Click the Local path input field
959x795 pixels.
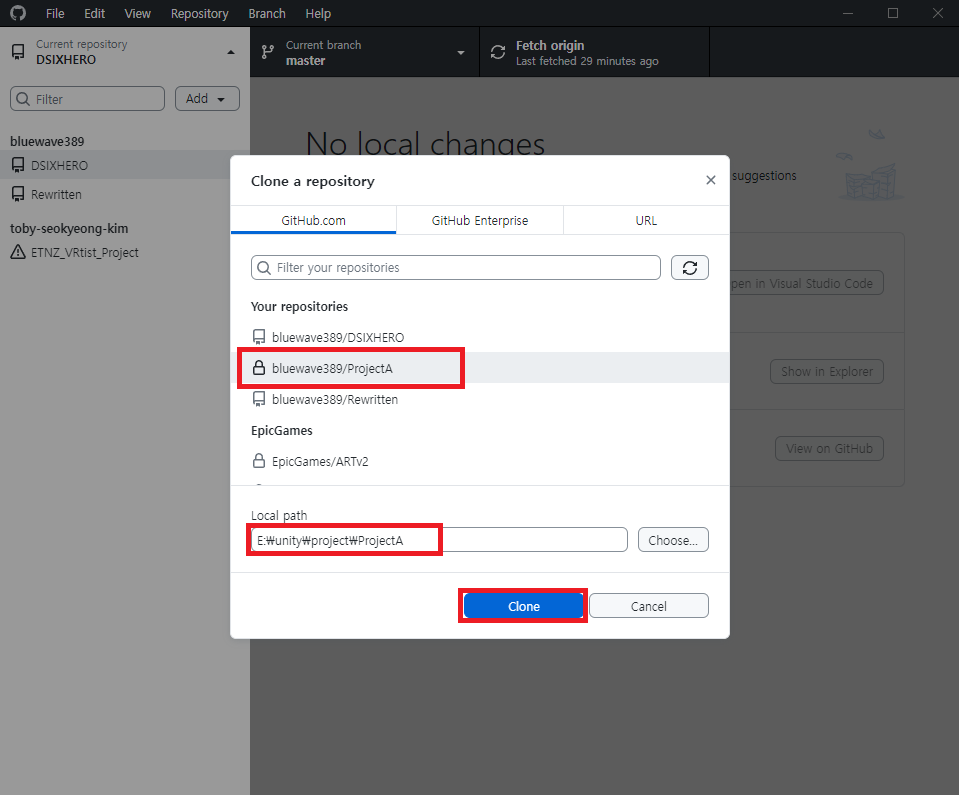point(439,539)
